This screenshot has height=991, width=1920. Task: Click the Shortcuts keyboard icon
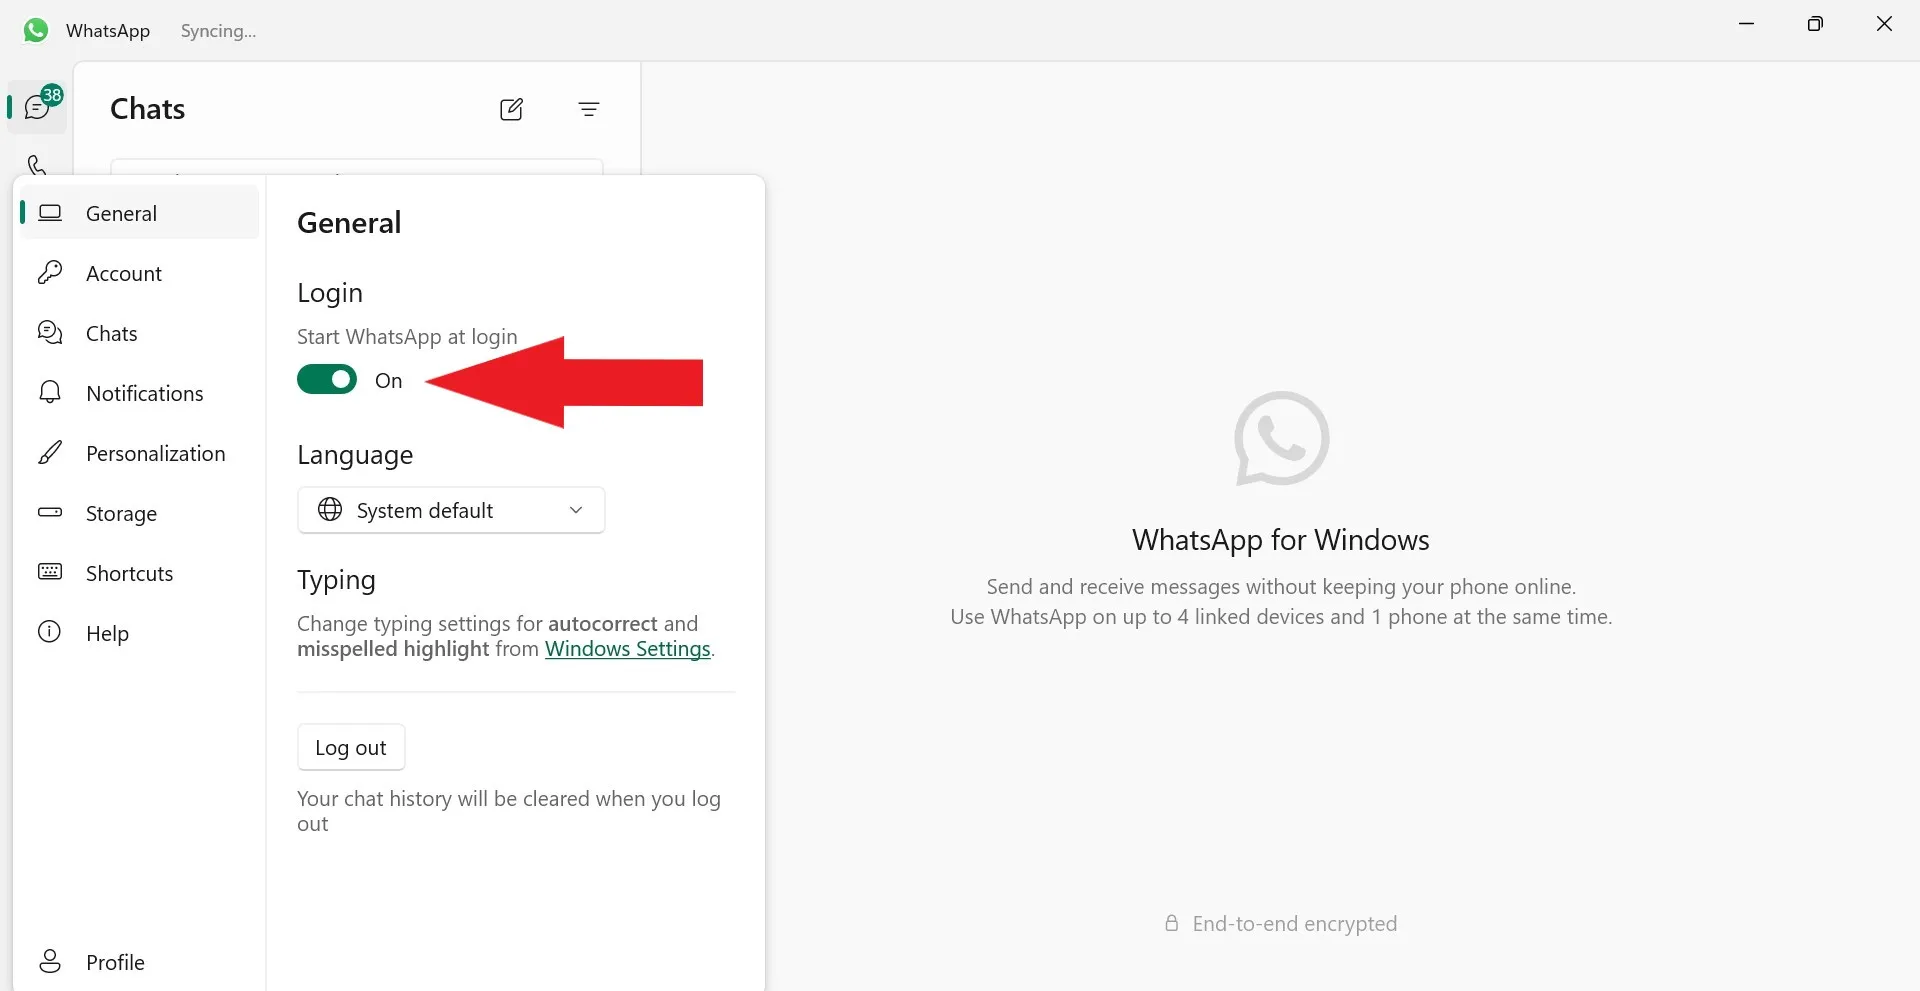pos(49,572)
